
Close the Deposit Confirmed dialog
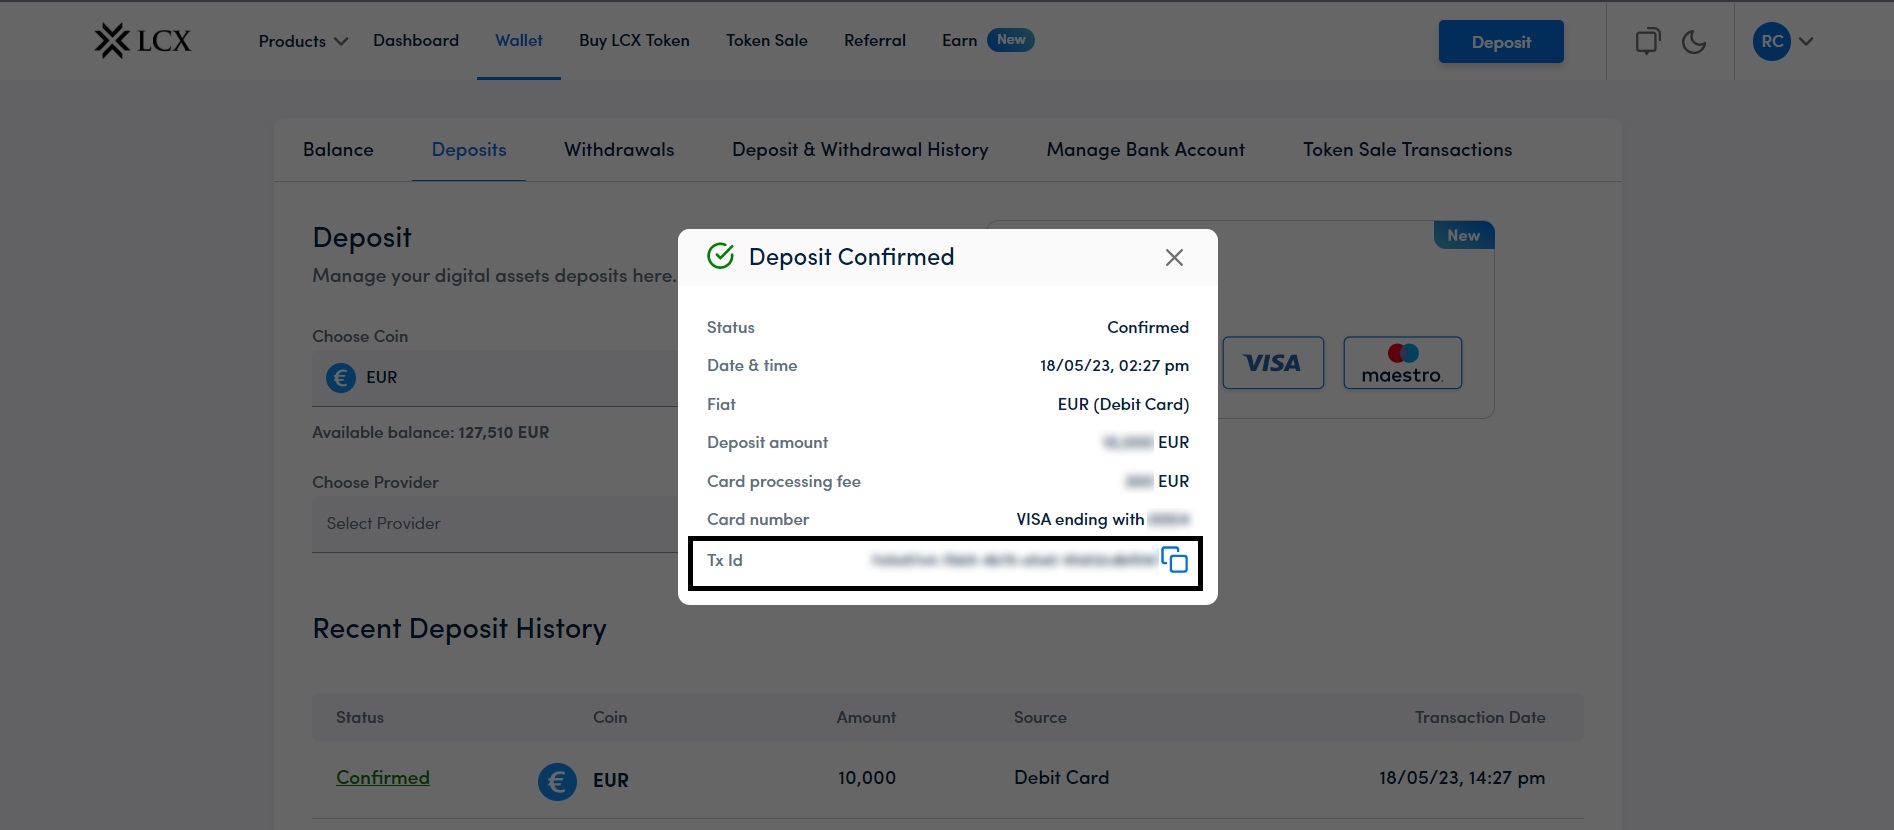click(x=1174, y=258)
